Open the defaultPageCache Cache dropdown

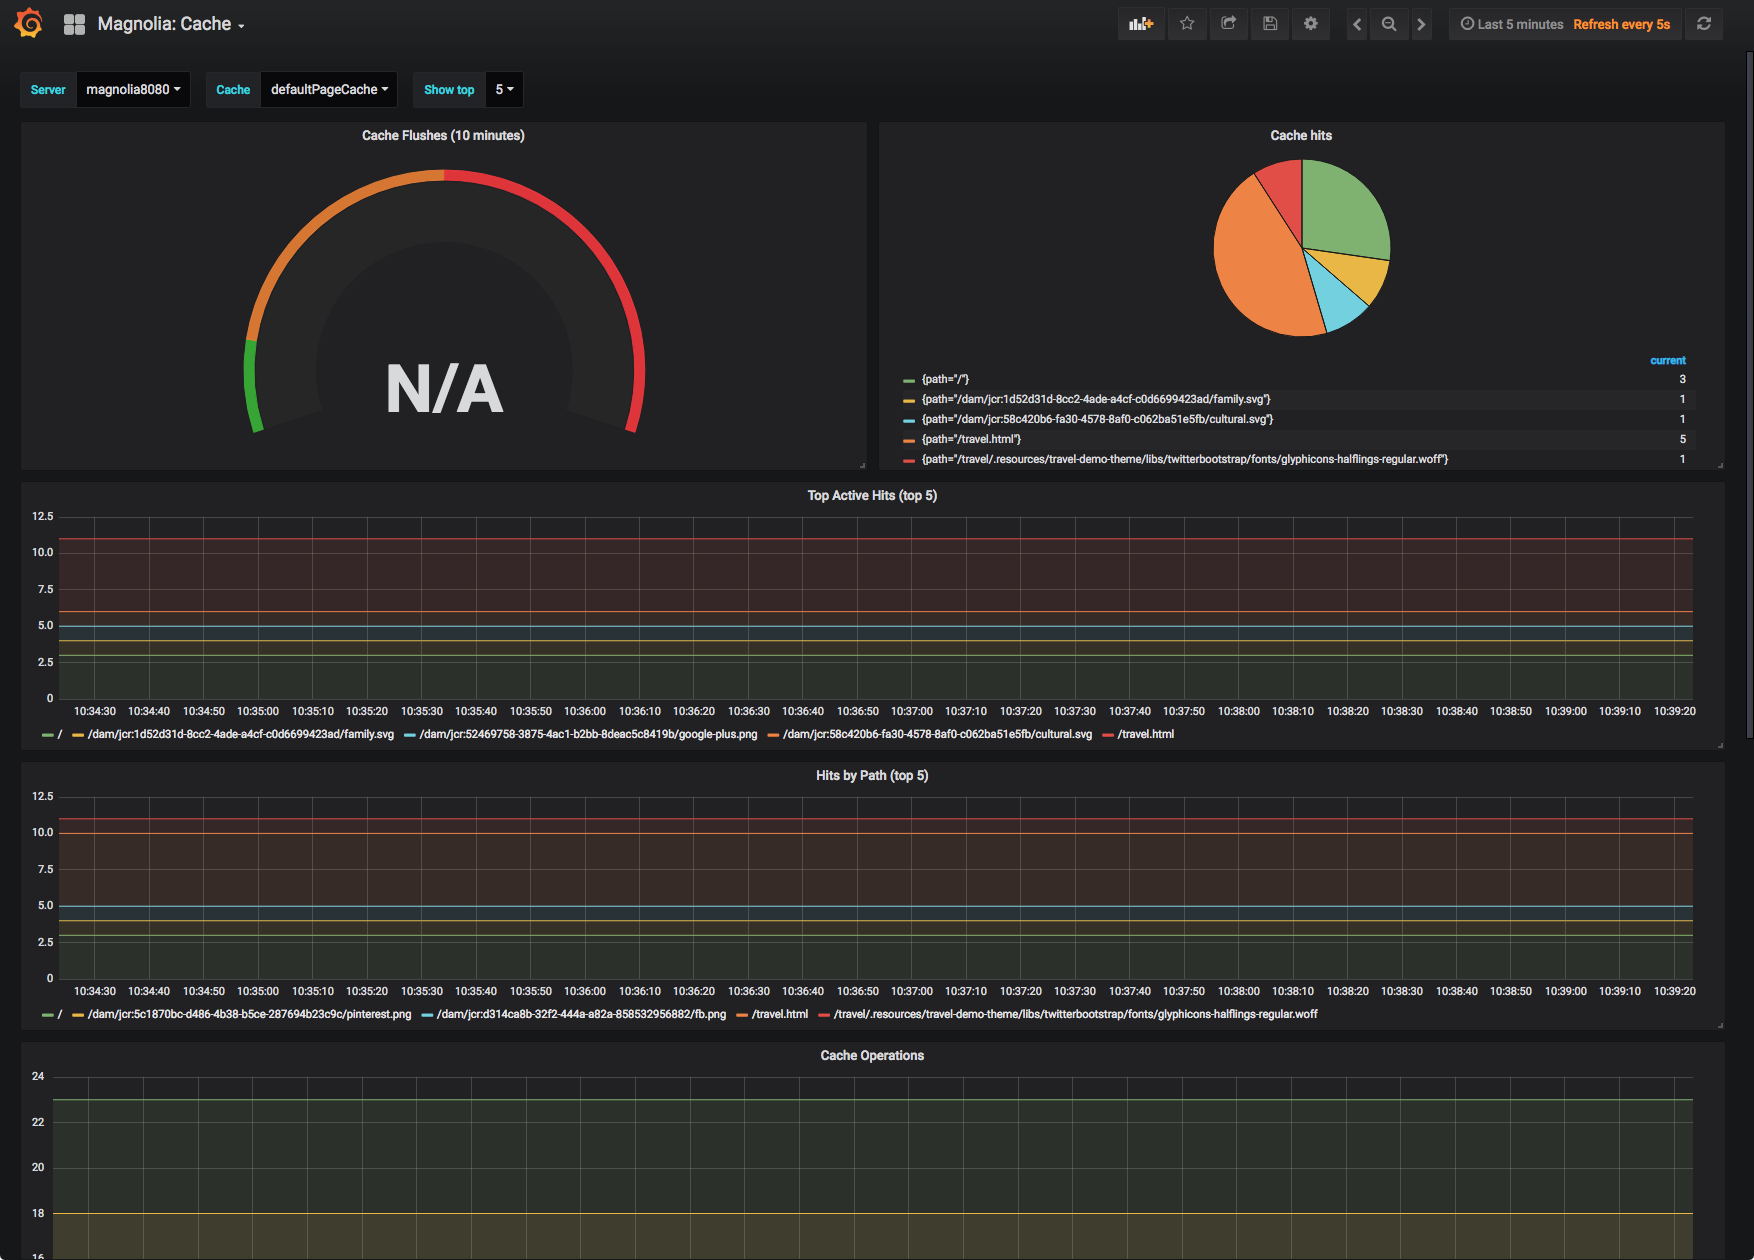tap(328, 89)
